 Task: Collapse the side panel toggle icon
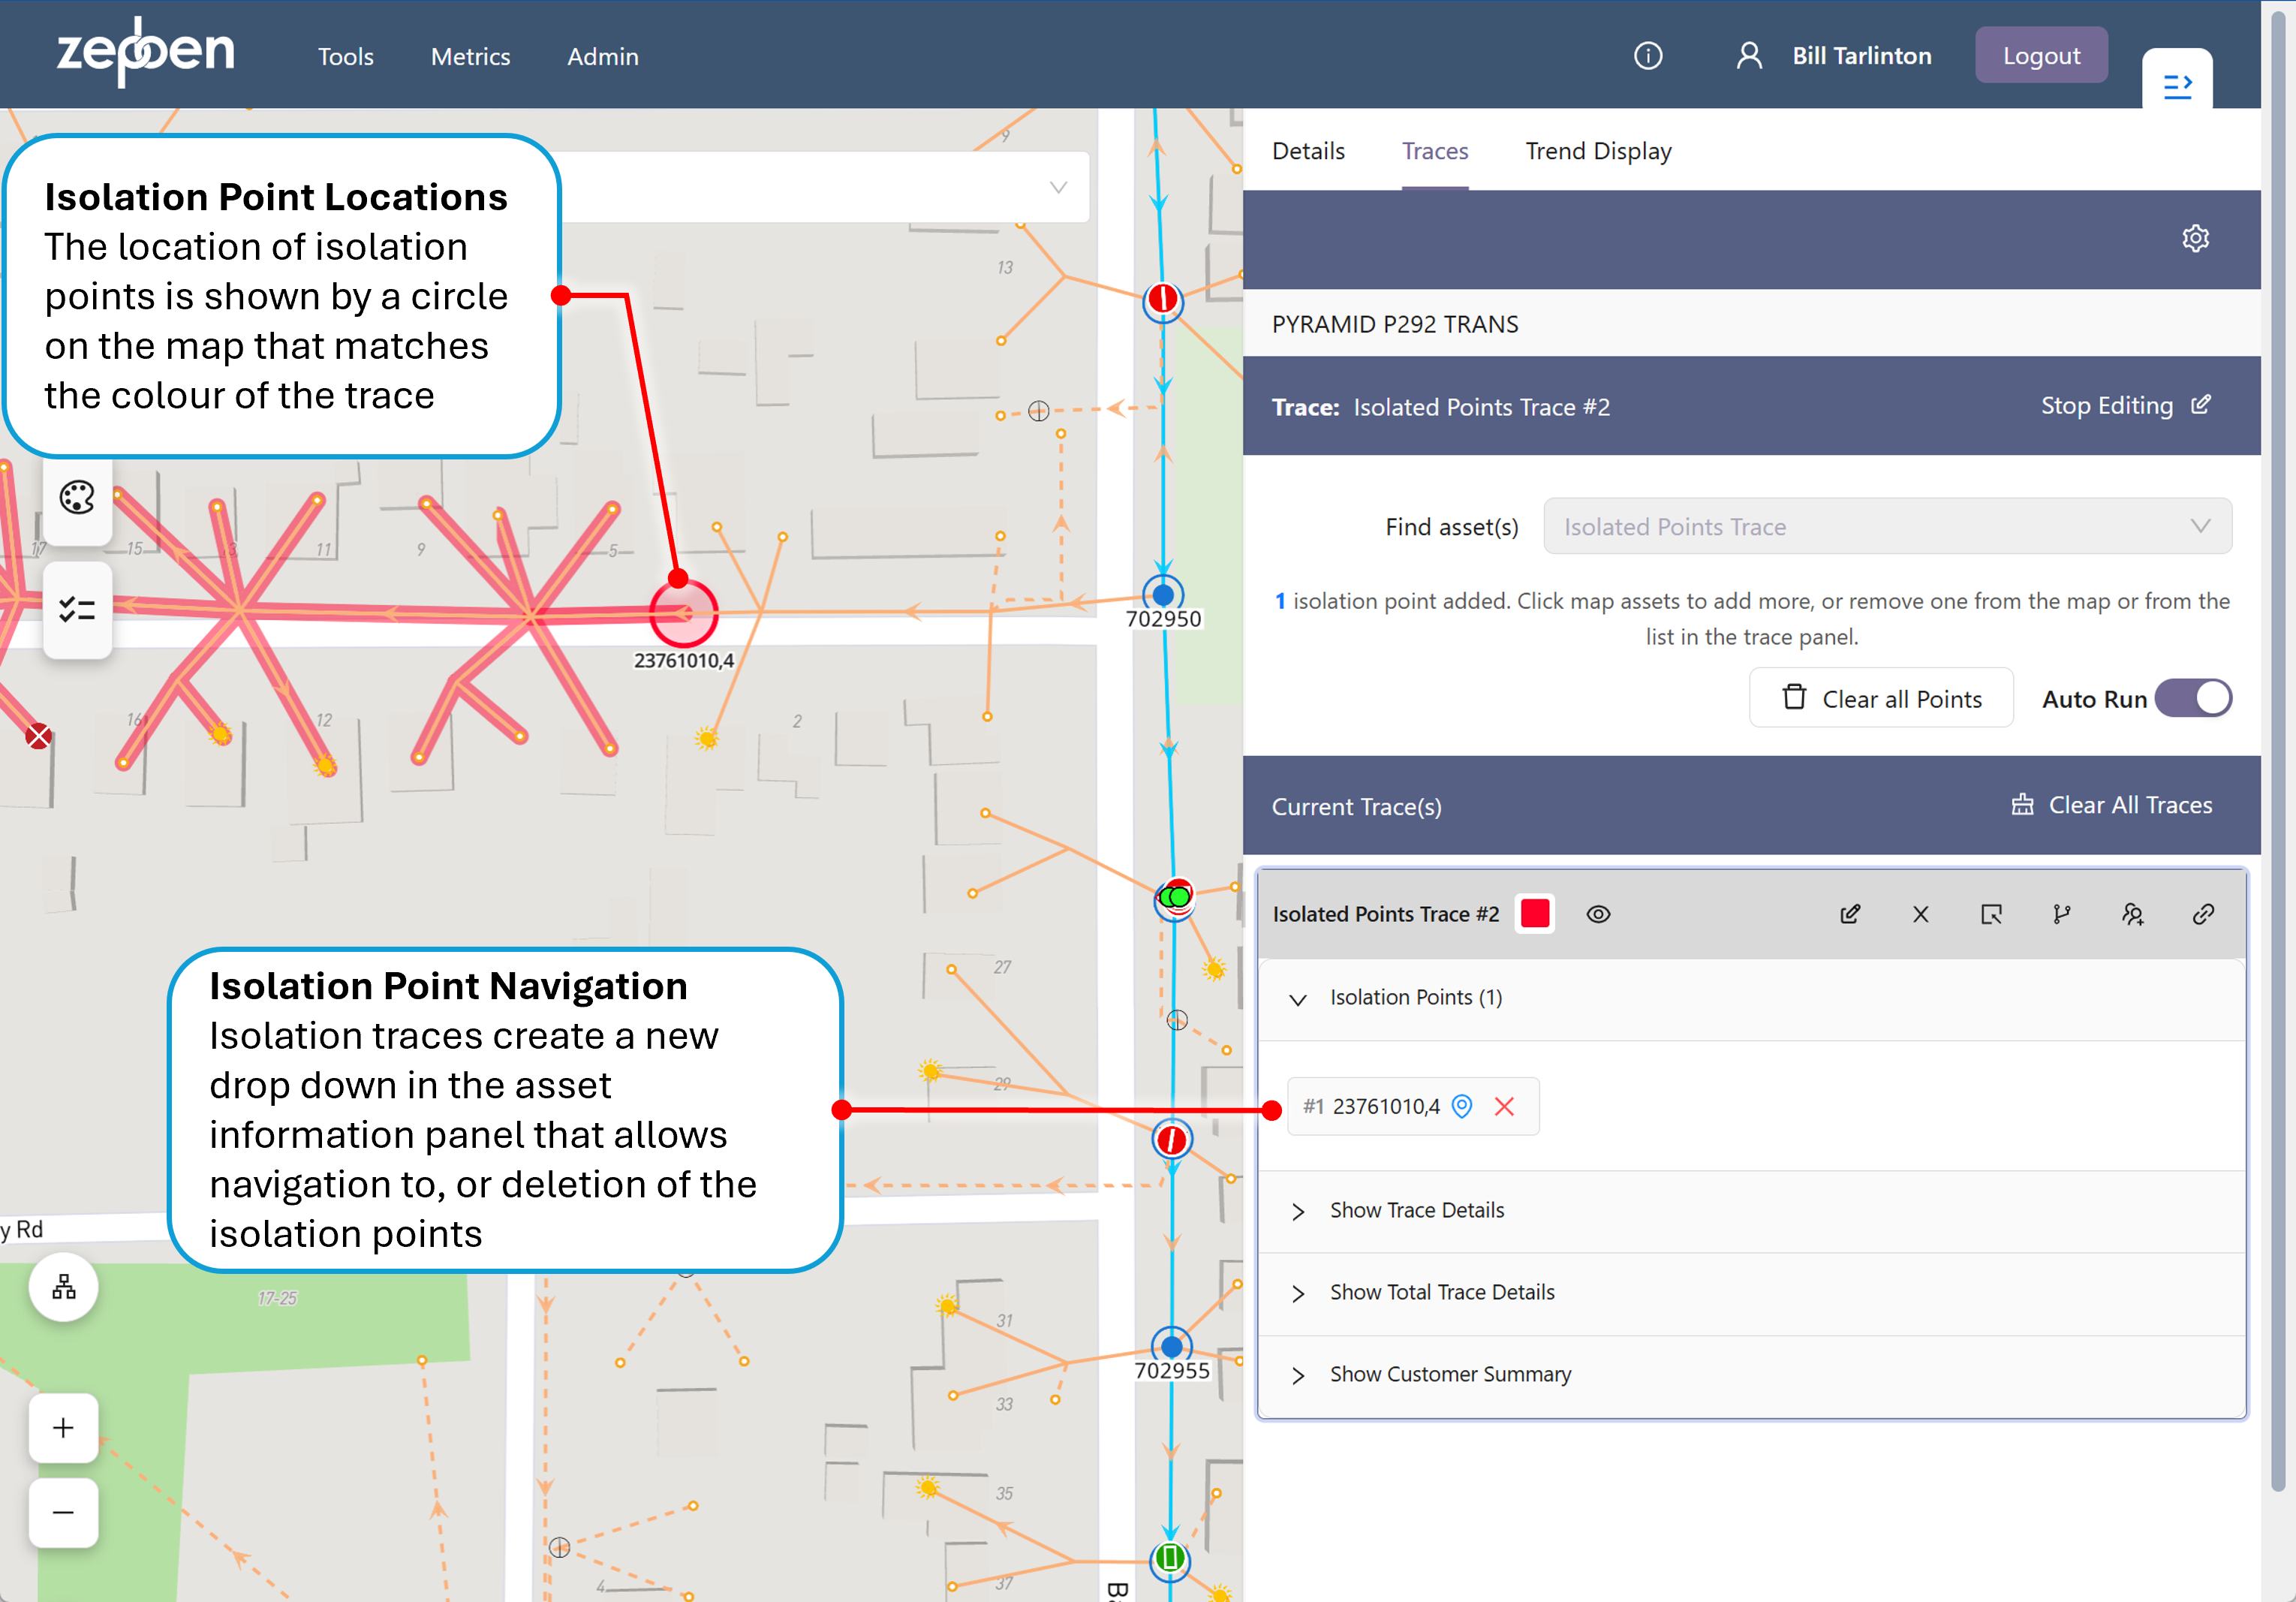(2177, 86)
